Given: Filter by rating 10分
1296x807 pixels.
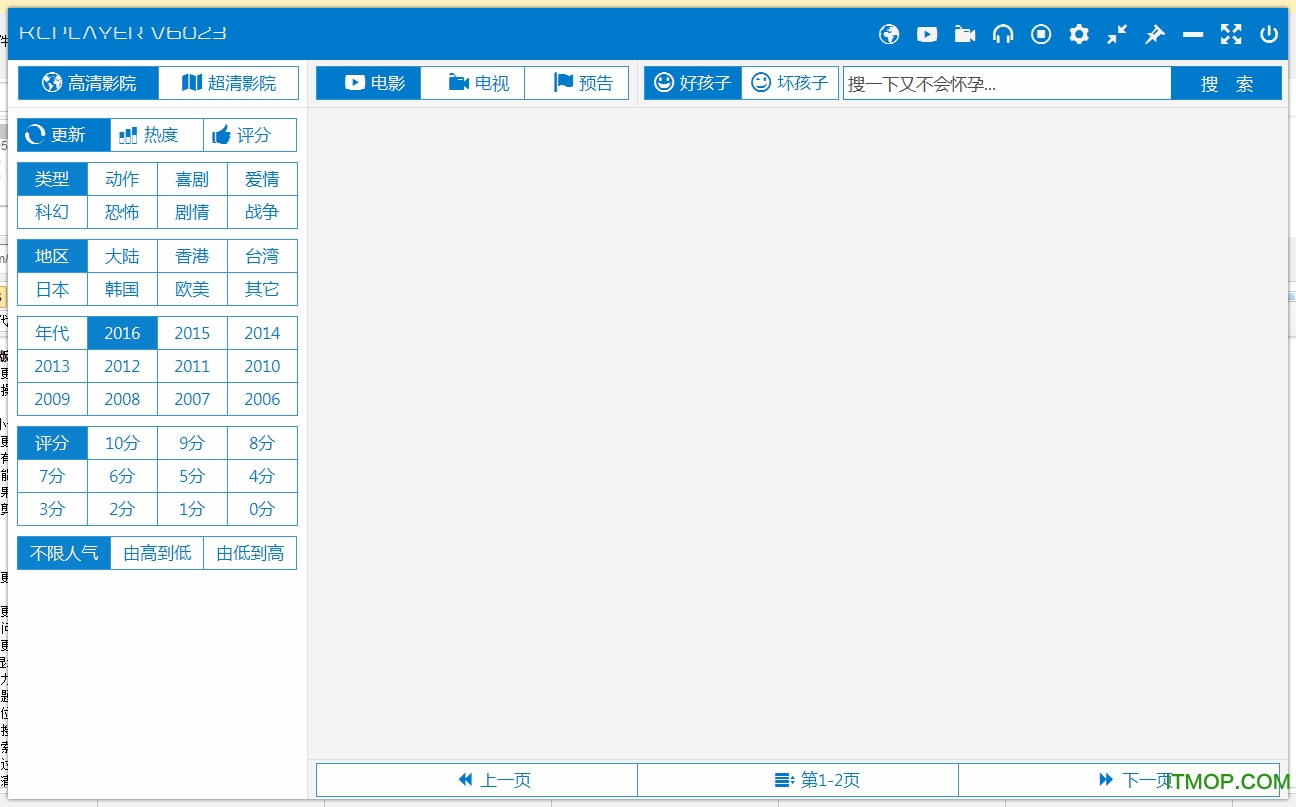Looking at the screenshot, I should coord(122,443).
